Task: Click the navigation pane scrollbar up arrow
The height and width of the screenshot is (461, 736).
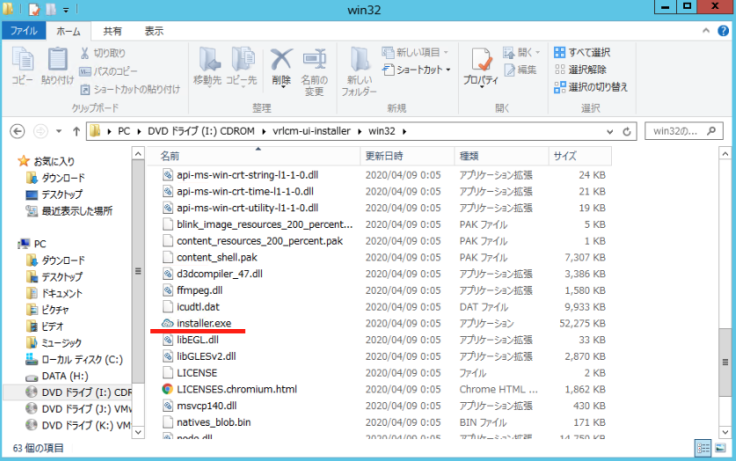Action: pyautogui.click(x=138, y=154)
